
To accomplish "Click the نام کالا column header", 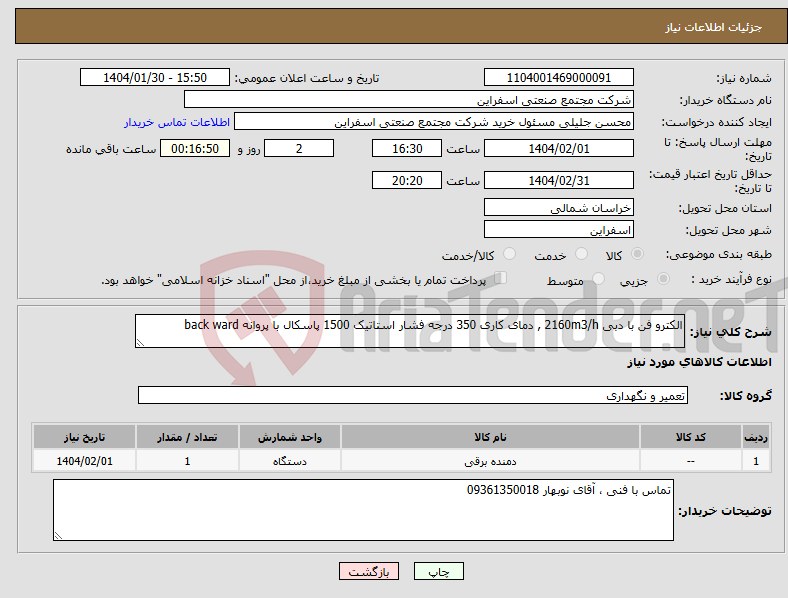I will (x=490, y=437).
